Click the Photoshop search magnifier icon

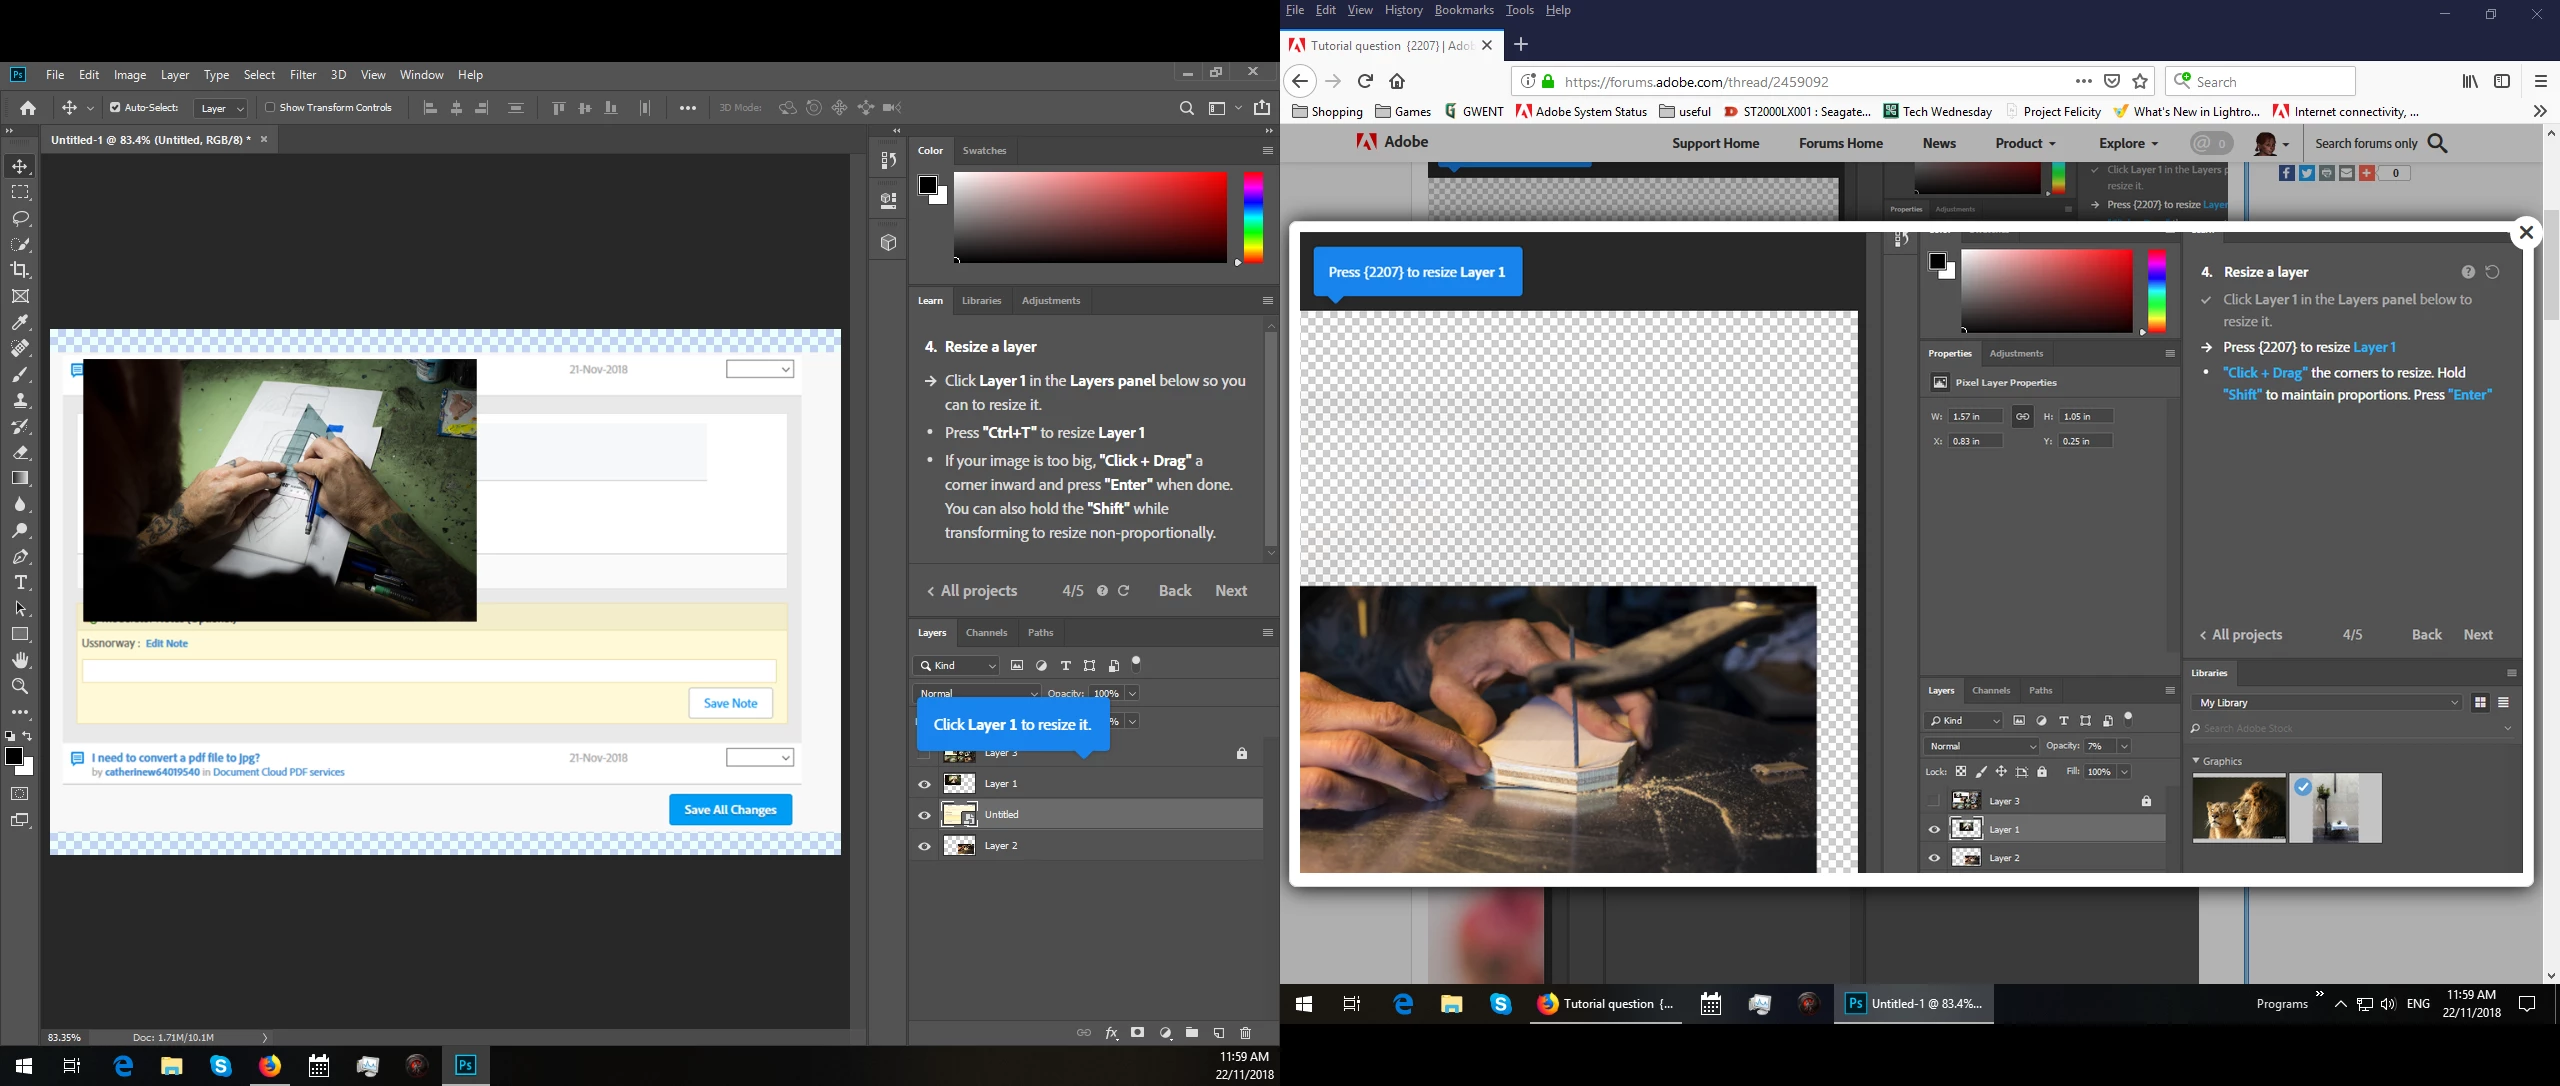(1186, 108)
